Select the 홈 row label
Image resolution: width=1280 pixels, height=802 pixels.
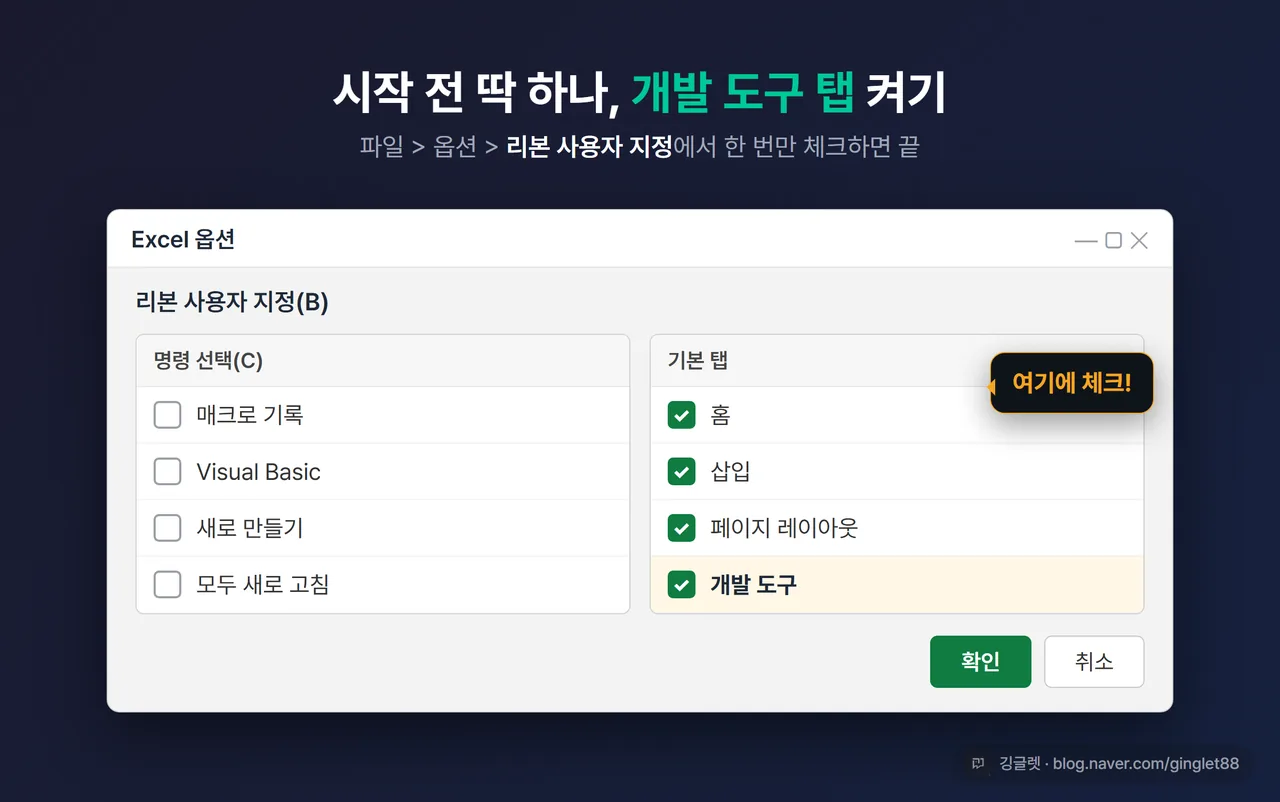720,415
